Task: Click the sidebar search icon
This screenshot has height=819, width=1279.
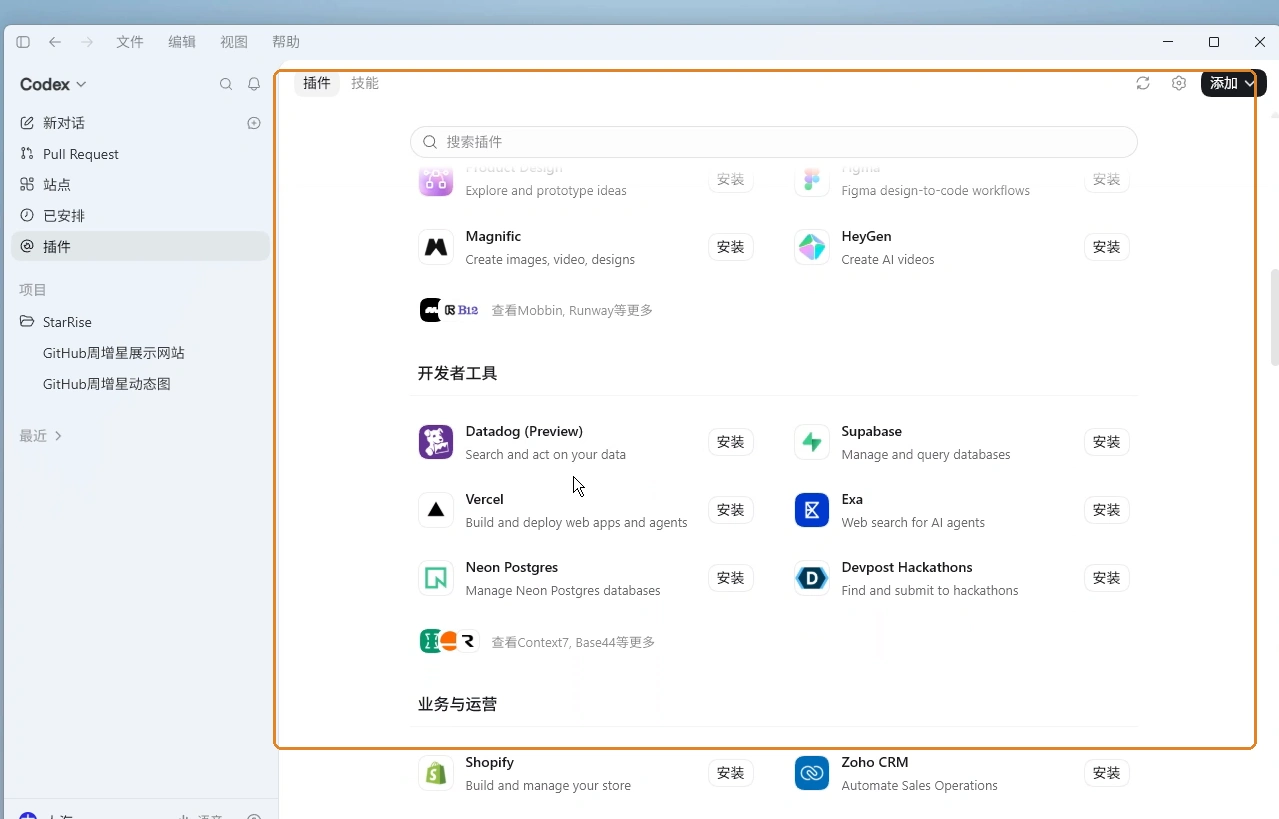Action: pyautogui.click(x=226, y=84)
